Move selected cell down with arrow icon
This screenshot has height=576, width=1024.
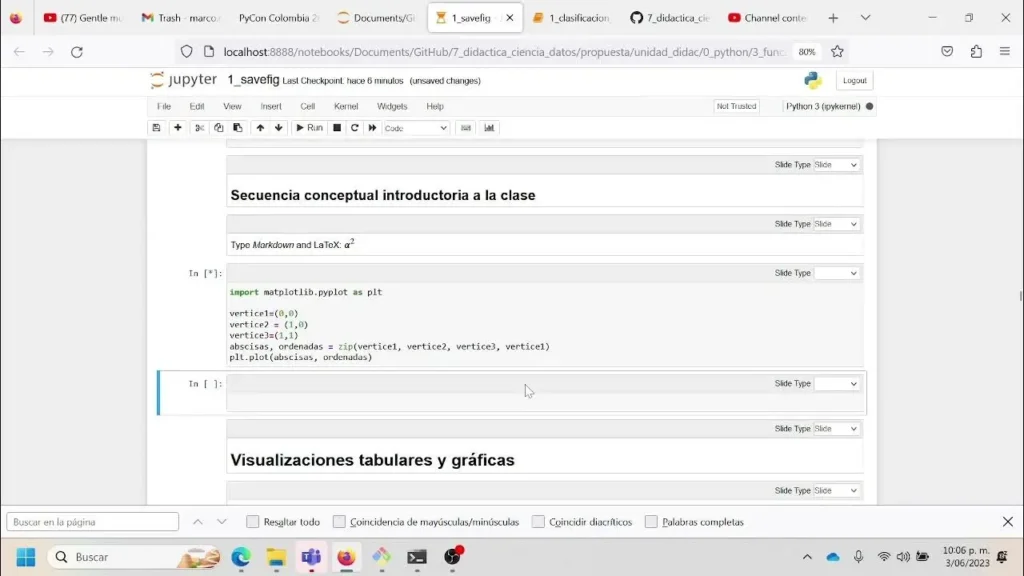pos(279,128)
